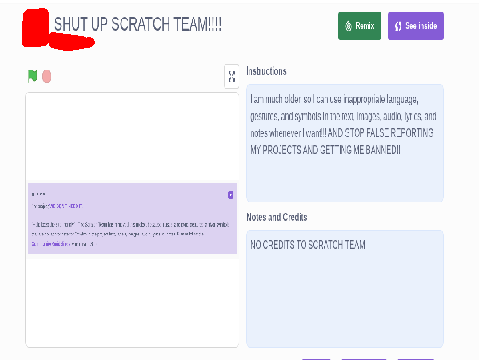Click the SHUT UP SCRATCH TEAM project title

(x=138, y=24)
